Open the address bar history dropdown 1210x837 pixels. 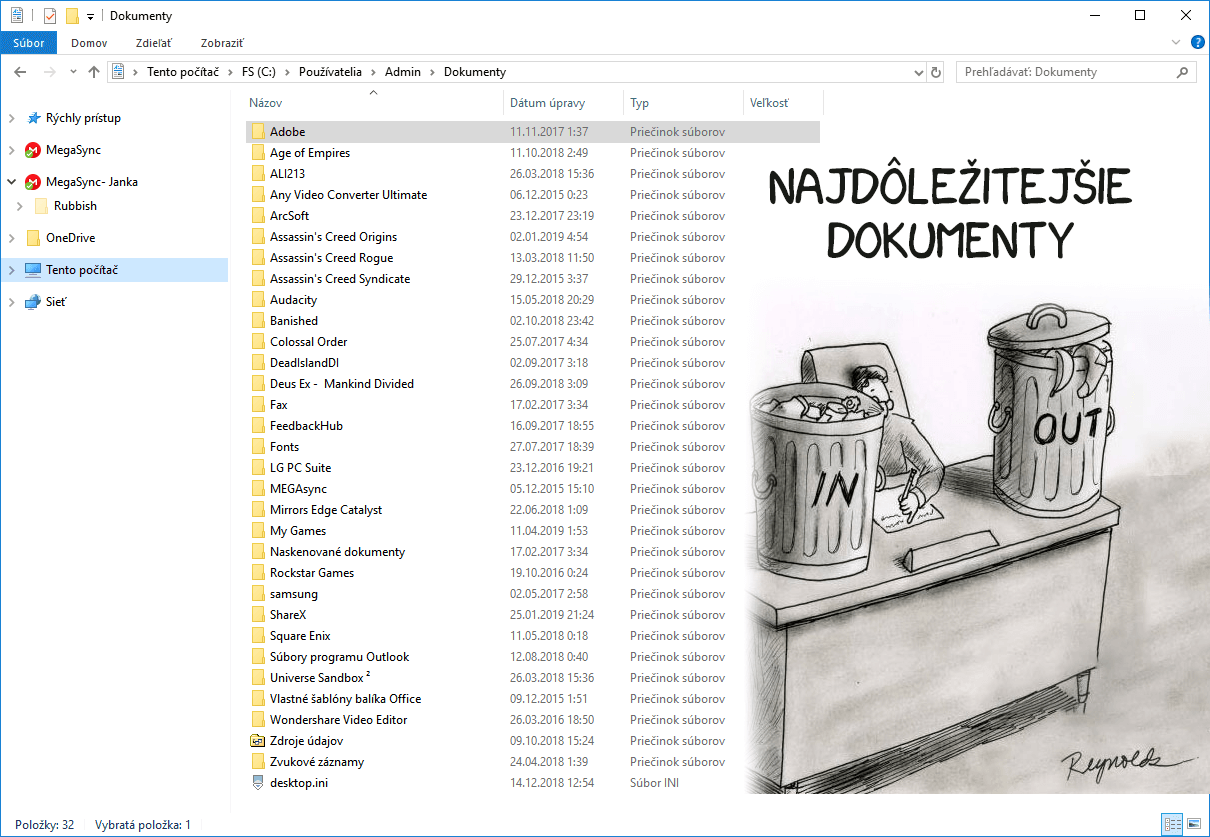[x=919, y=72]
